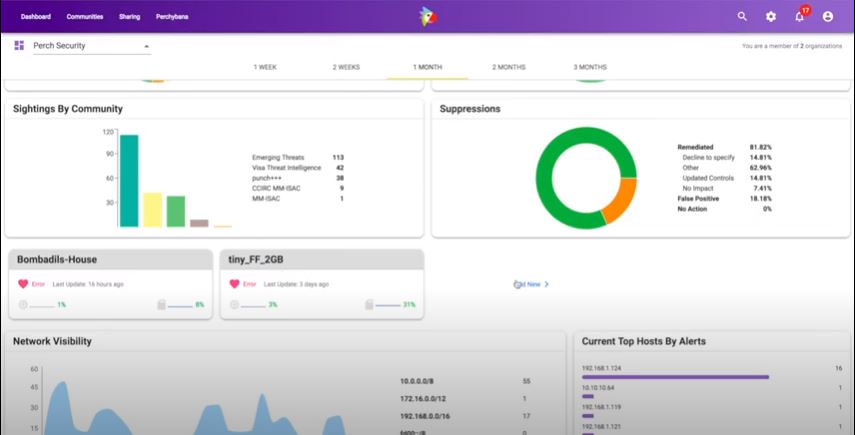Click the punch+++ green bar
Image resolution: width=855 pixels, height=435 pixels.
tap(176, 212)
